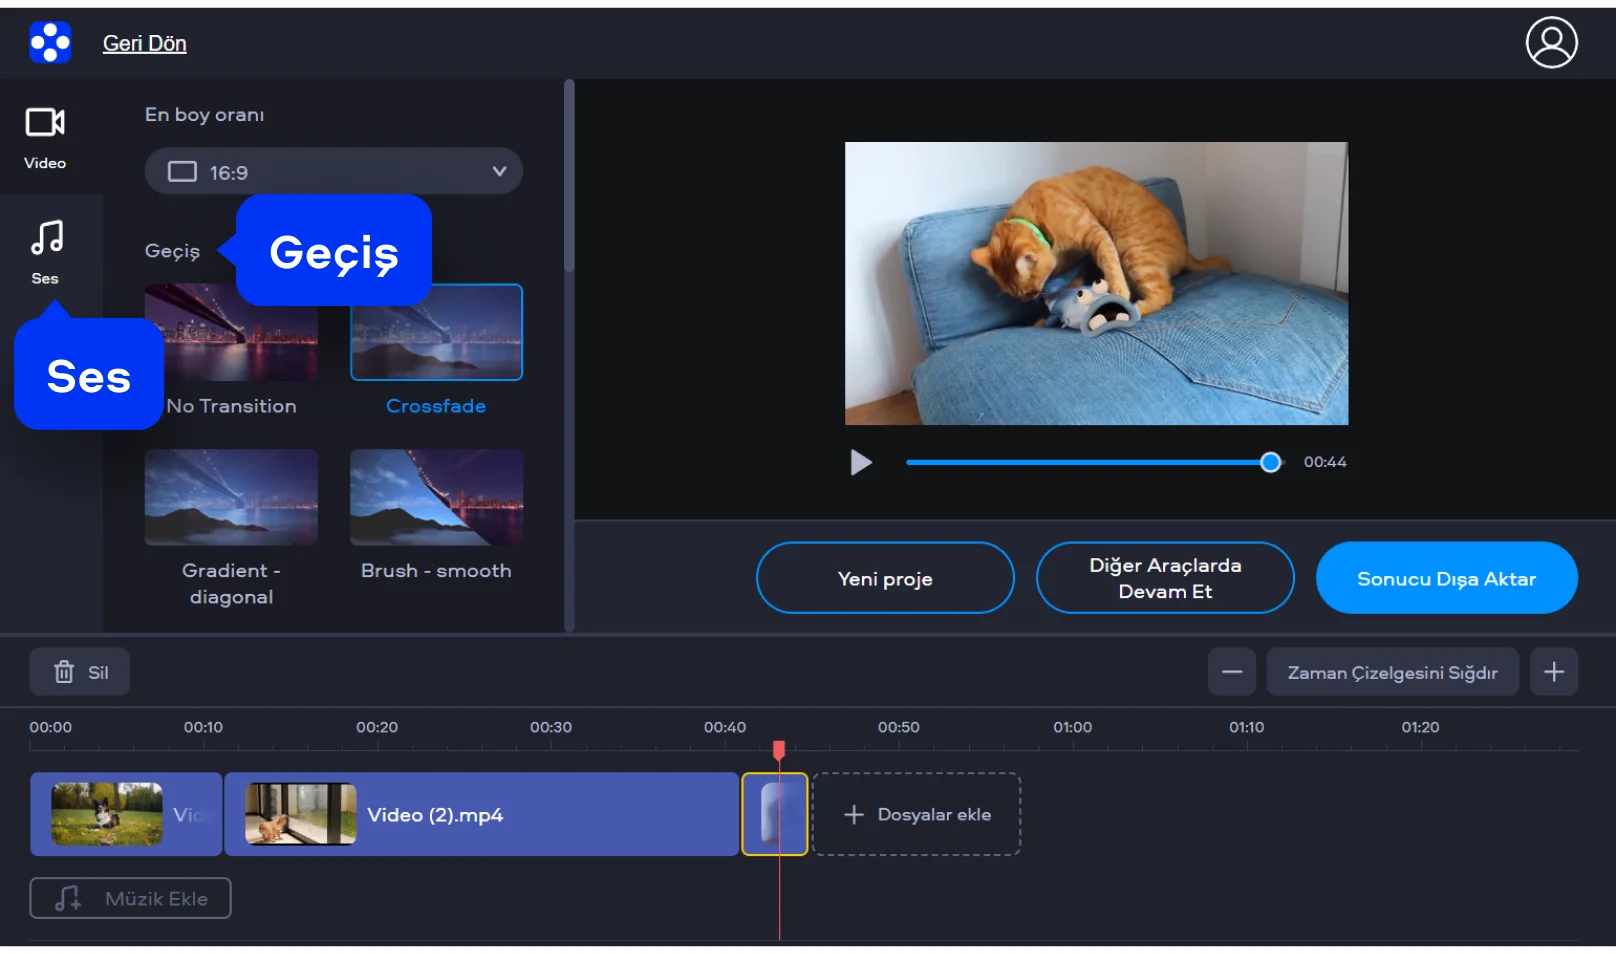Open the Video tab in sidebar
The height and width of the screenshot is (954, 1616).
tap(45, 137)
